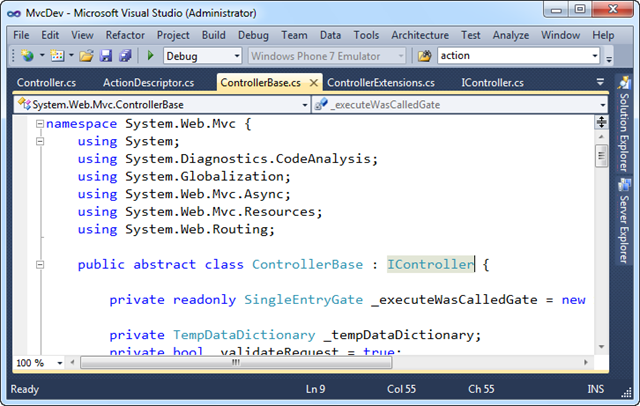
Task: Click the Find in Files icon
Action: (x=424, y=55)
